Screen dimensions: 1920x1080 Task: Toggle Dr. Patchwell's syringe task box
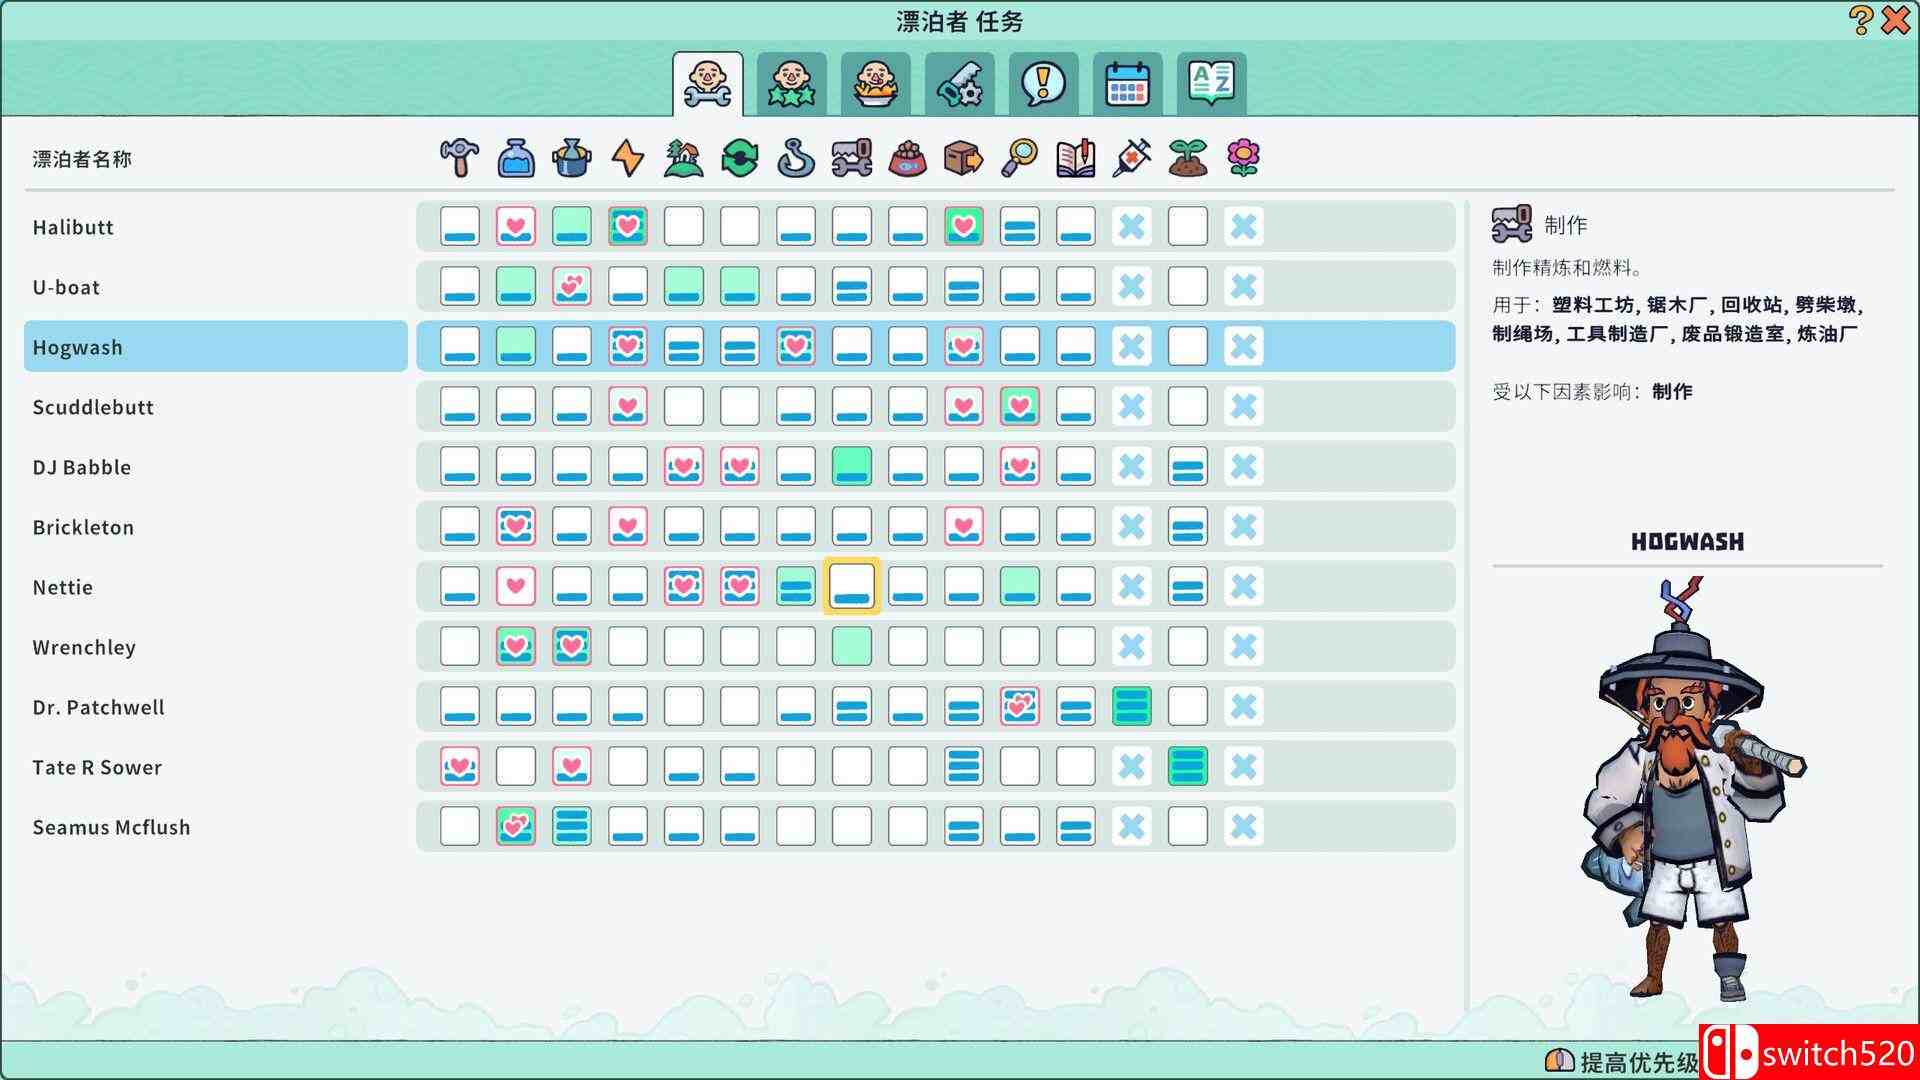click(1132, 707)
